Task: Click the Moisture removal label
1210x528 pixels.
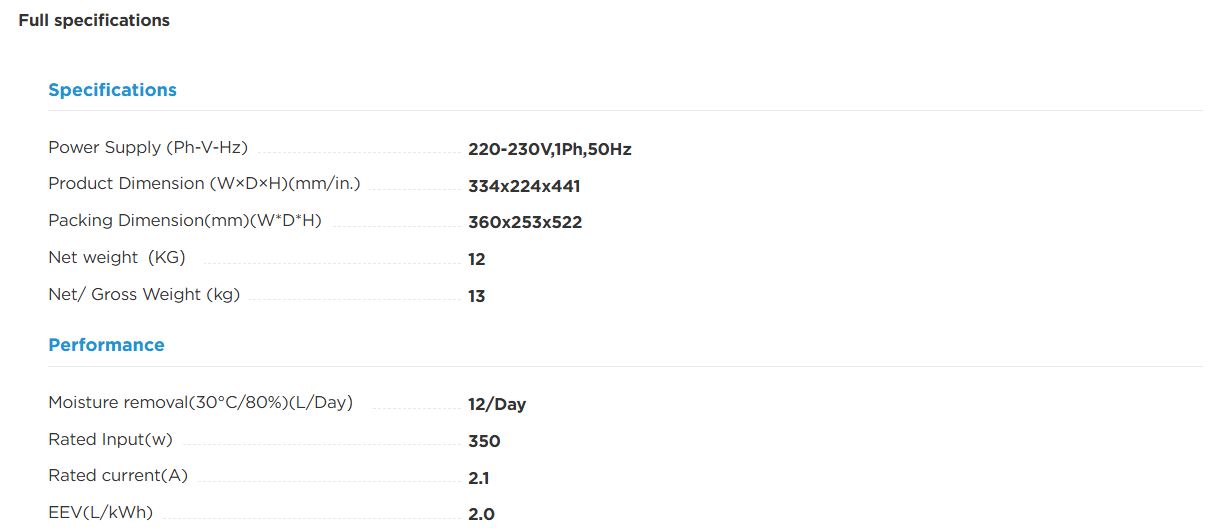Action: click(200, 403)
